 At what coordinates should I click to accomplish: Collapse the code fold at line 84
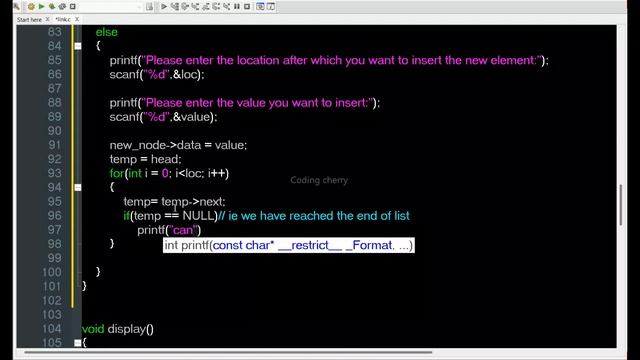78,46
